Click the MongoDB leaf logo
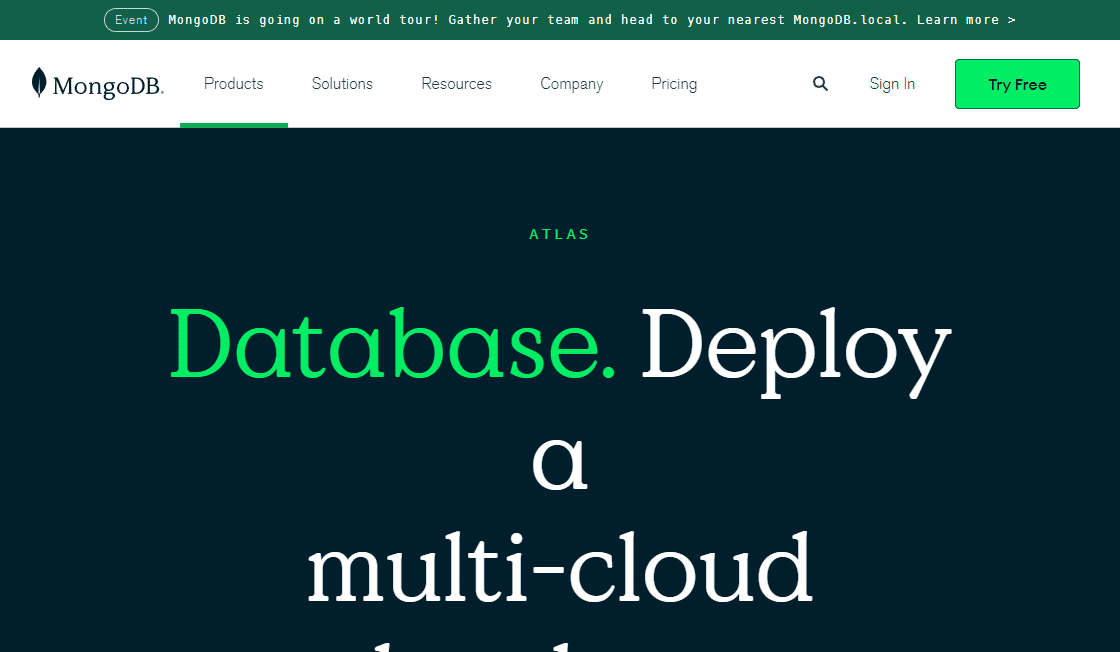The image size is (1120, 652). click(x=38, y=83)
